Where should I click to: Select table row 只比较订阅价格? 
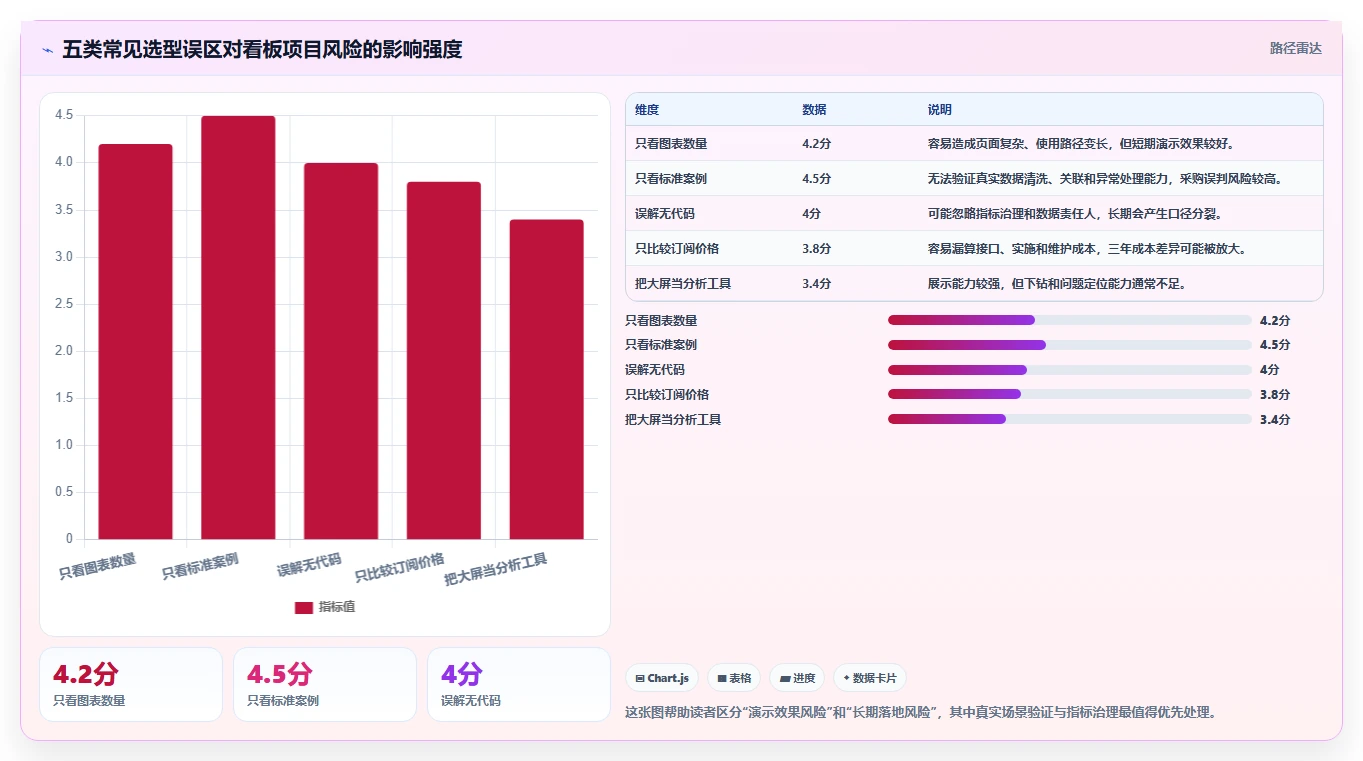[x=974, y=248]
